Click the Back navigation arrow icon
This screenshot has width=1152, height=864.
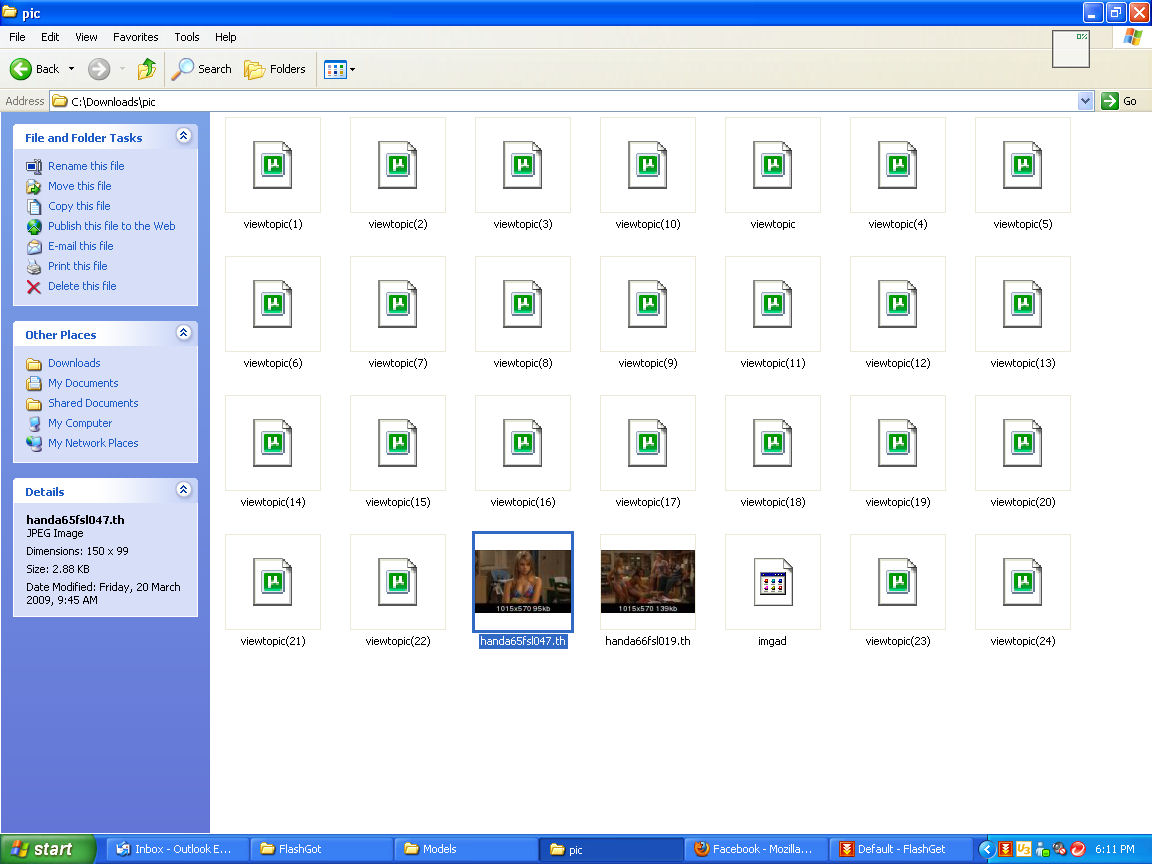22,69
